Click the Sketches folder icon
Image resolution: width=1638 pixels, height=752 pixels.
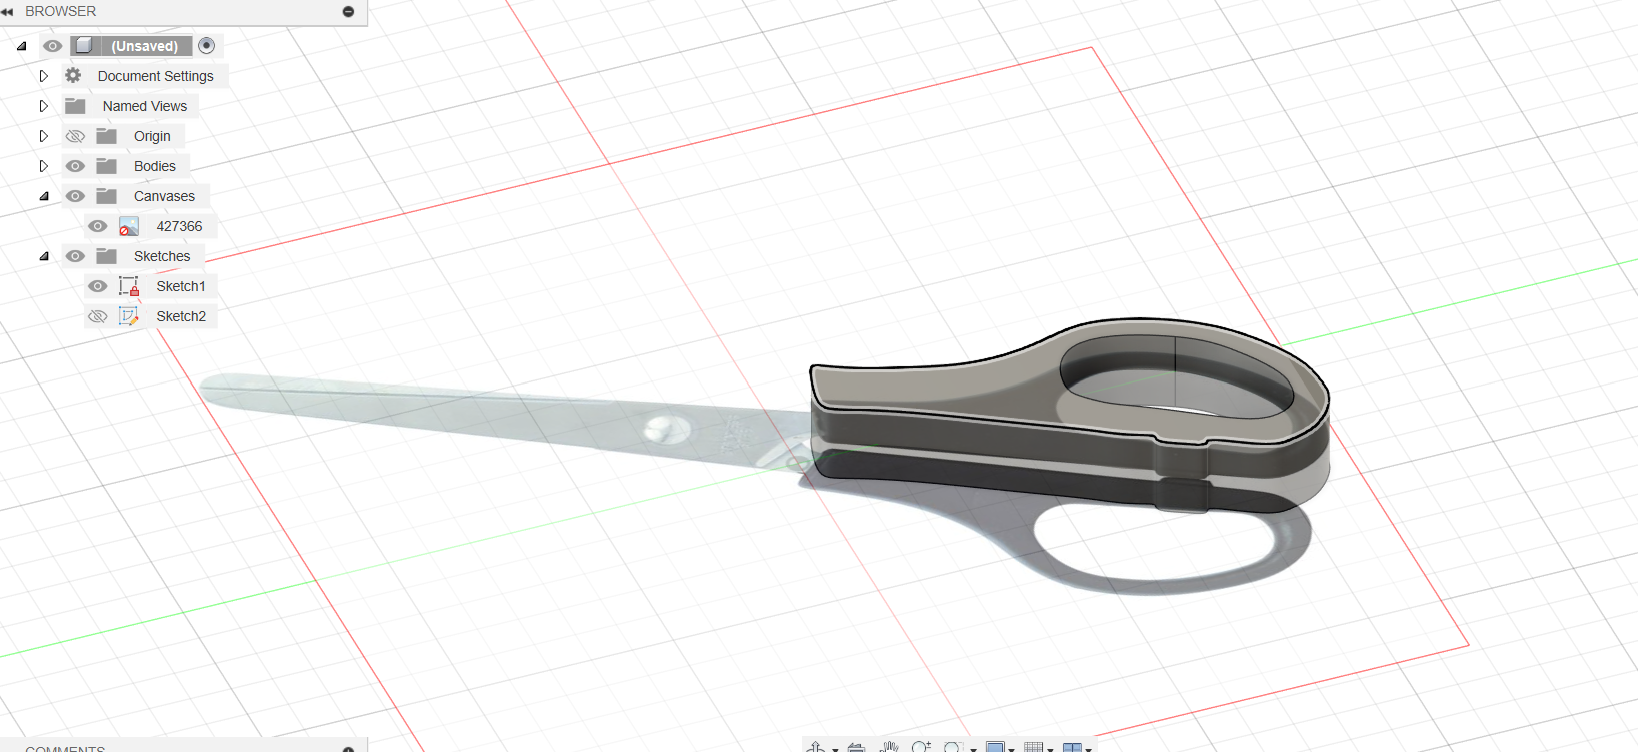point(107,256)
